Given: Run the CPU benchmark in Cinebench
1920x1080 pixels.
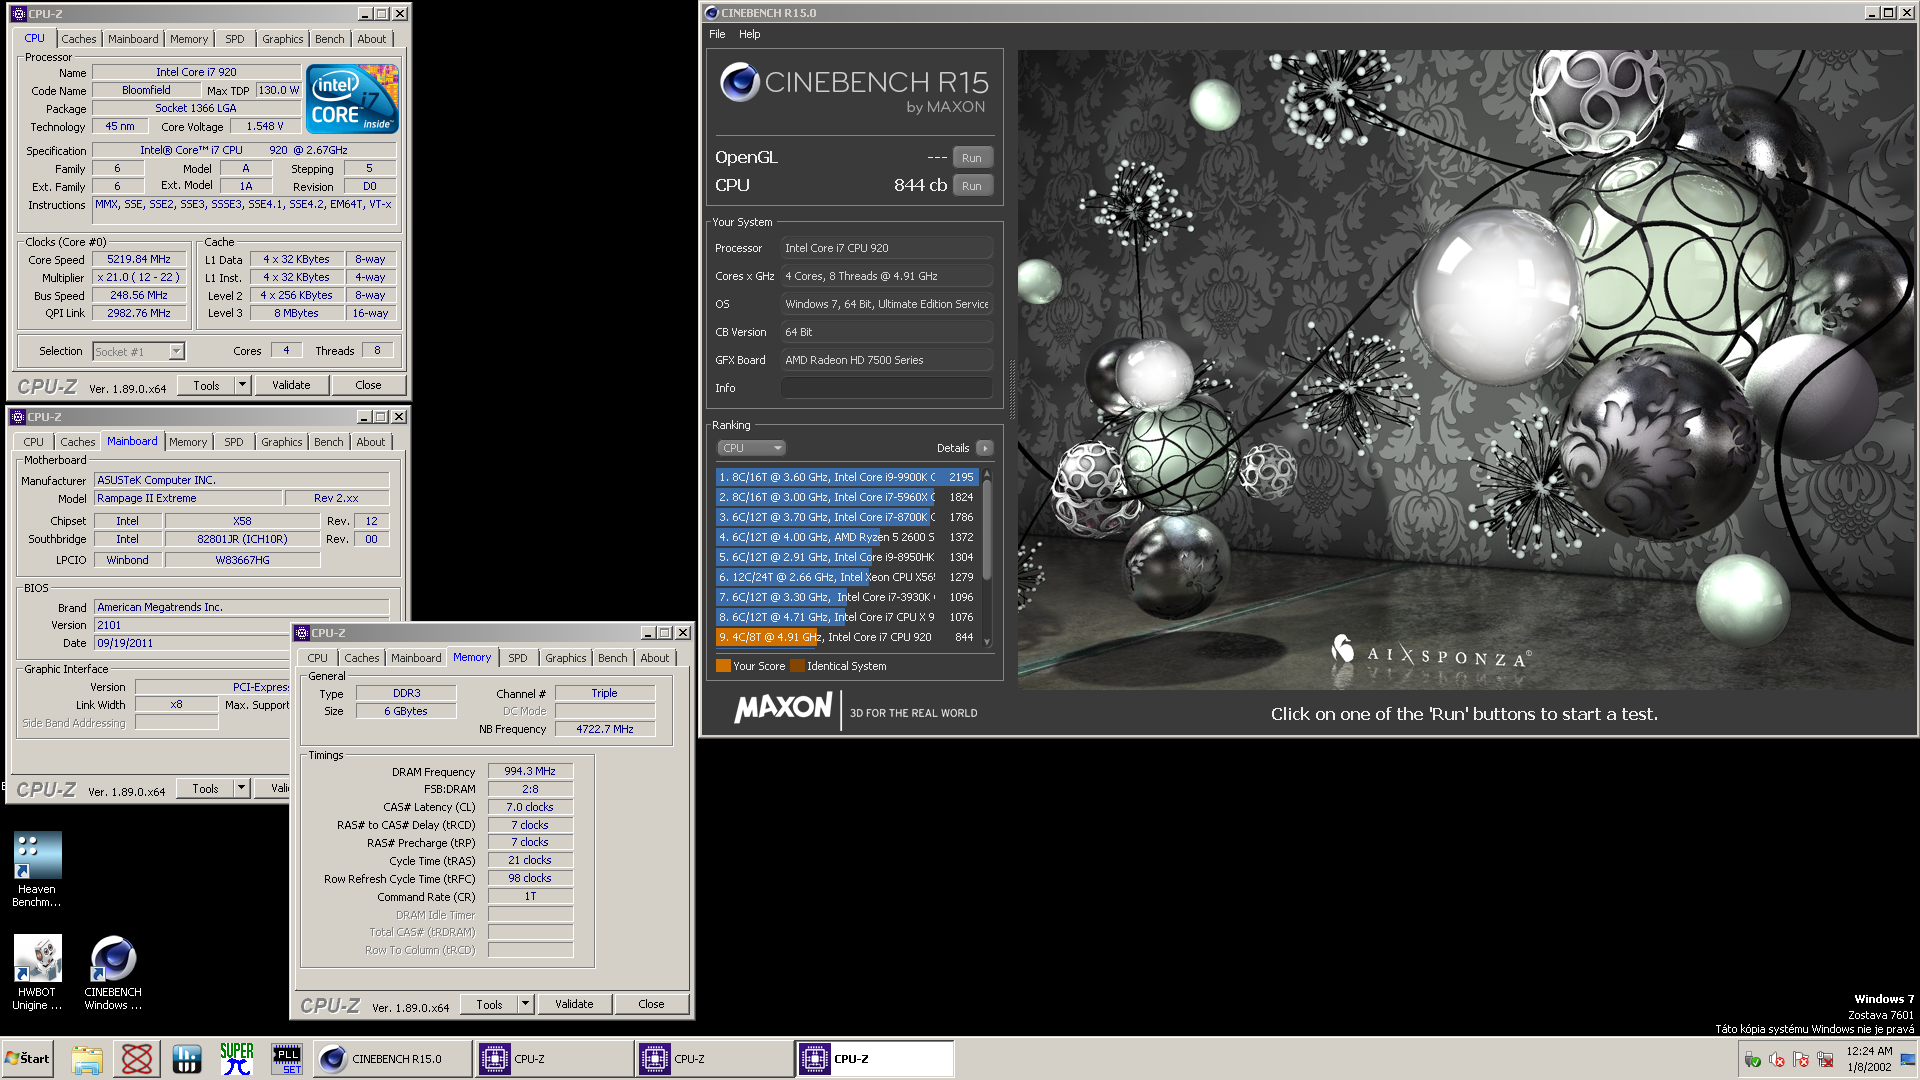Looking at the screenshot, I should (972, 186).
